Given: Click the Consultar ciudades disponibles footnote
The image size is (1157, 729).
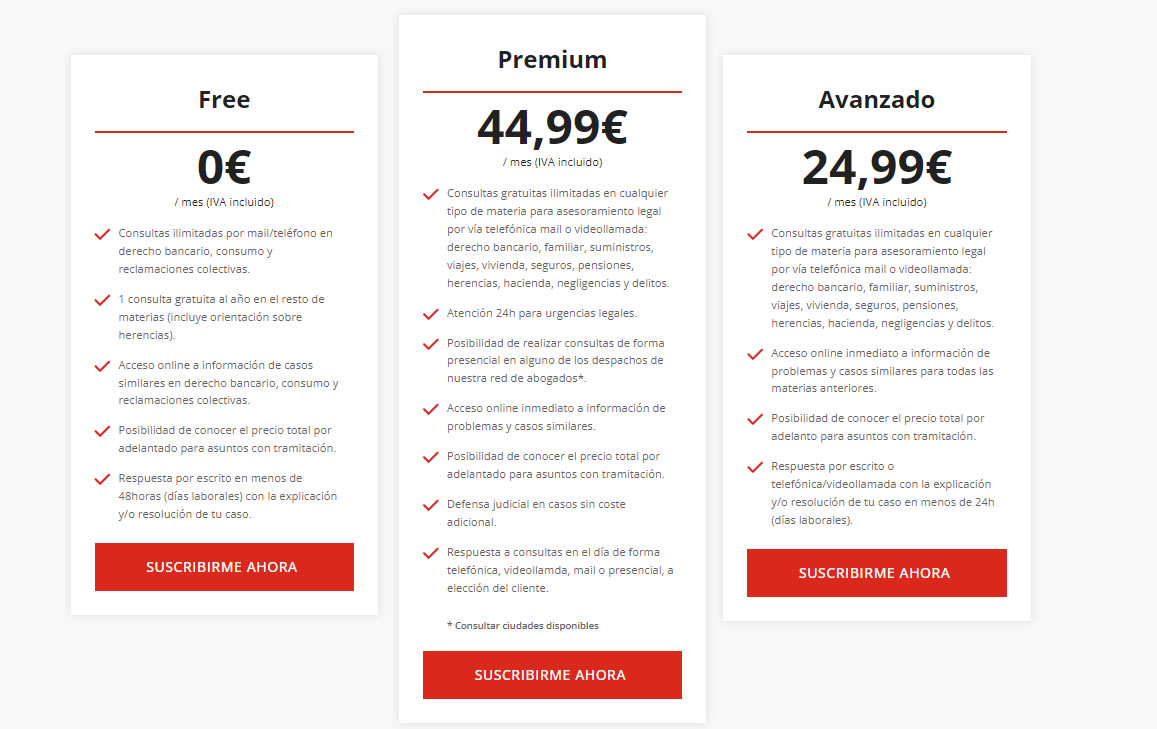Looking at the screenshot, I should [x=523, y=626].
